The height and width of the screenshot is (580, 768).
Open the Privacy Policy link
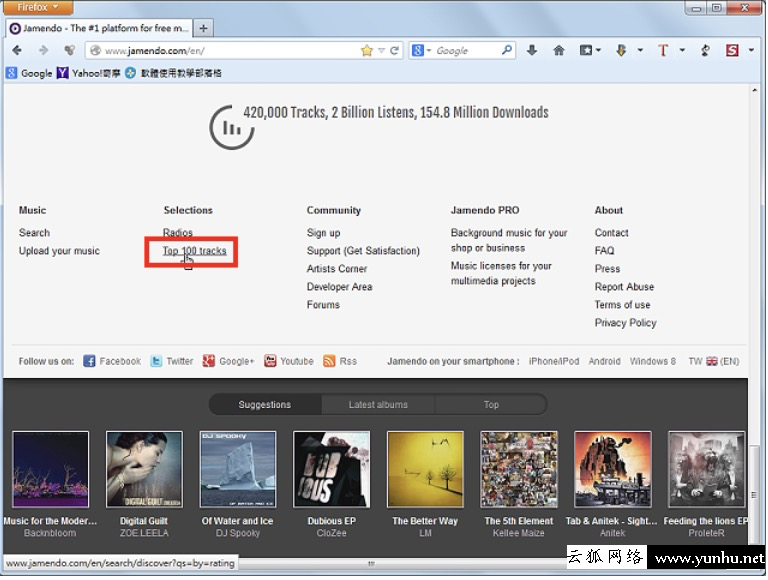(x=625, y=323)
